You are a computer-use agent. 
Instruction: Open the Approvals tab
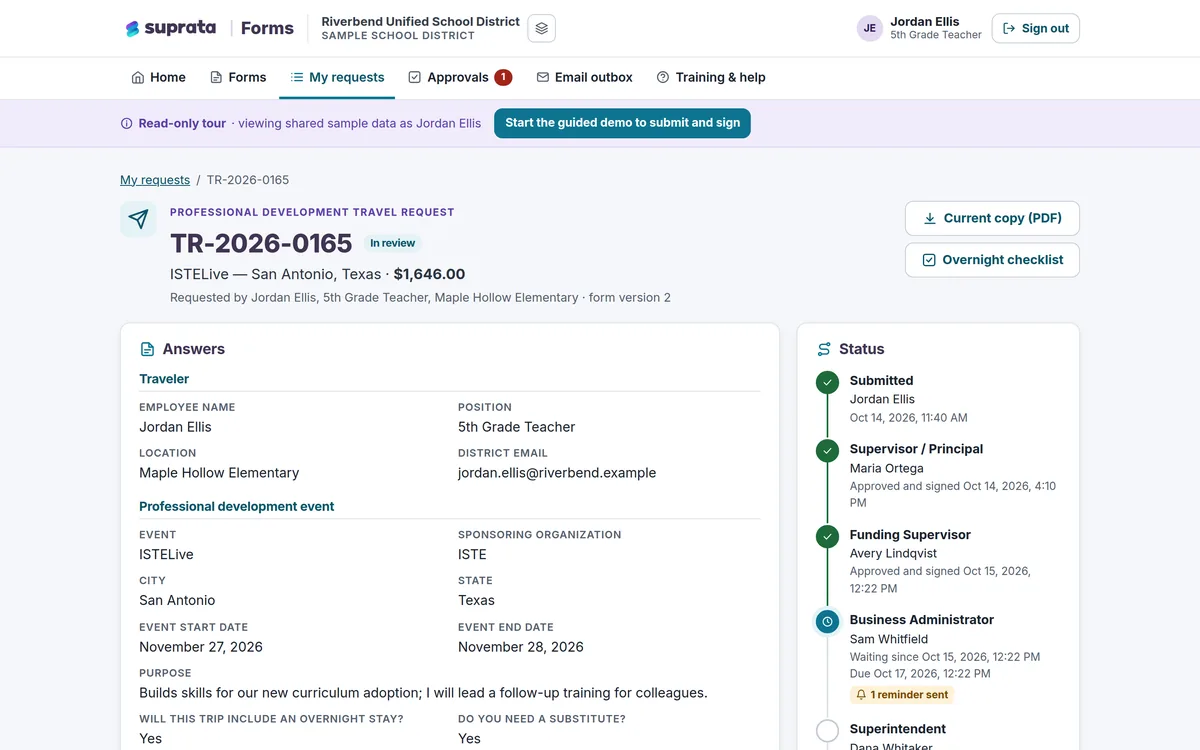coord(460,77)
